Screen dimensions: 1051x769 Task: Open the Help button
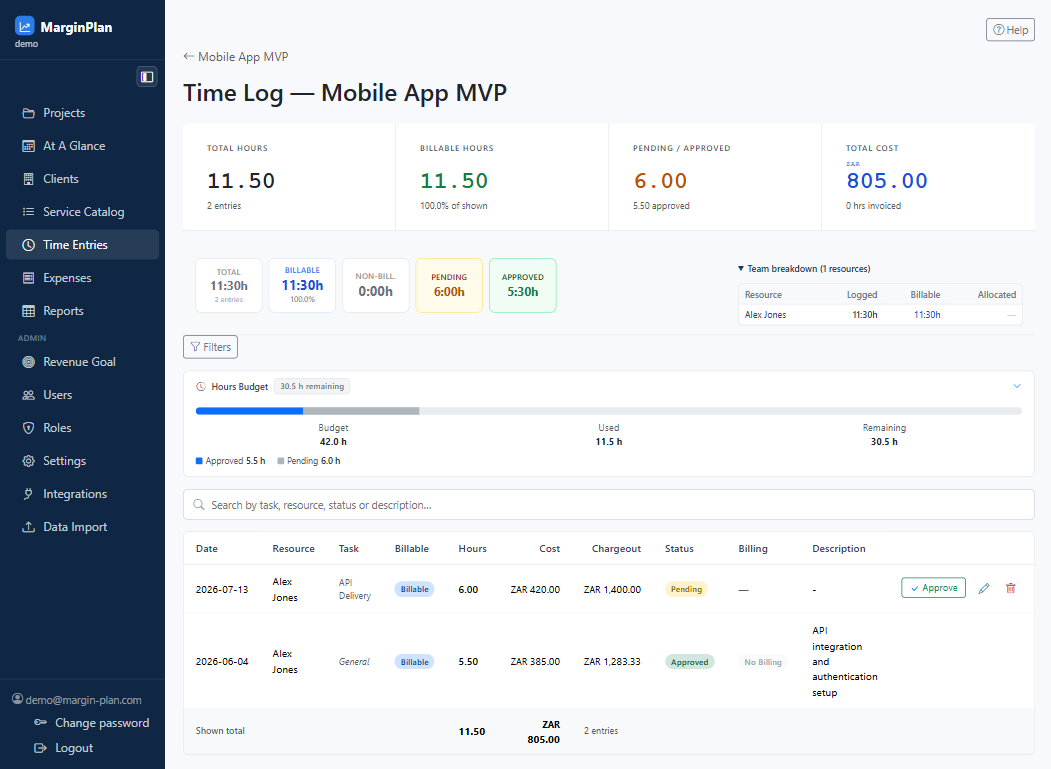[1010, 29]
